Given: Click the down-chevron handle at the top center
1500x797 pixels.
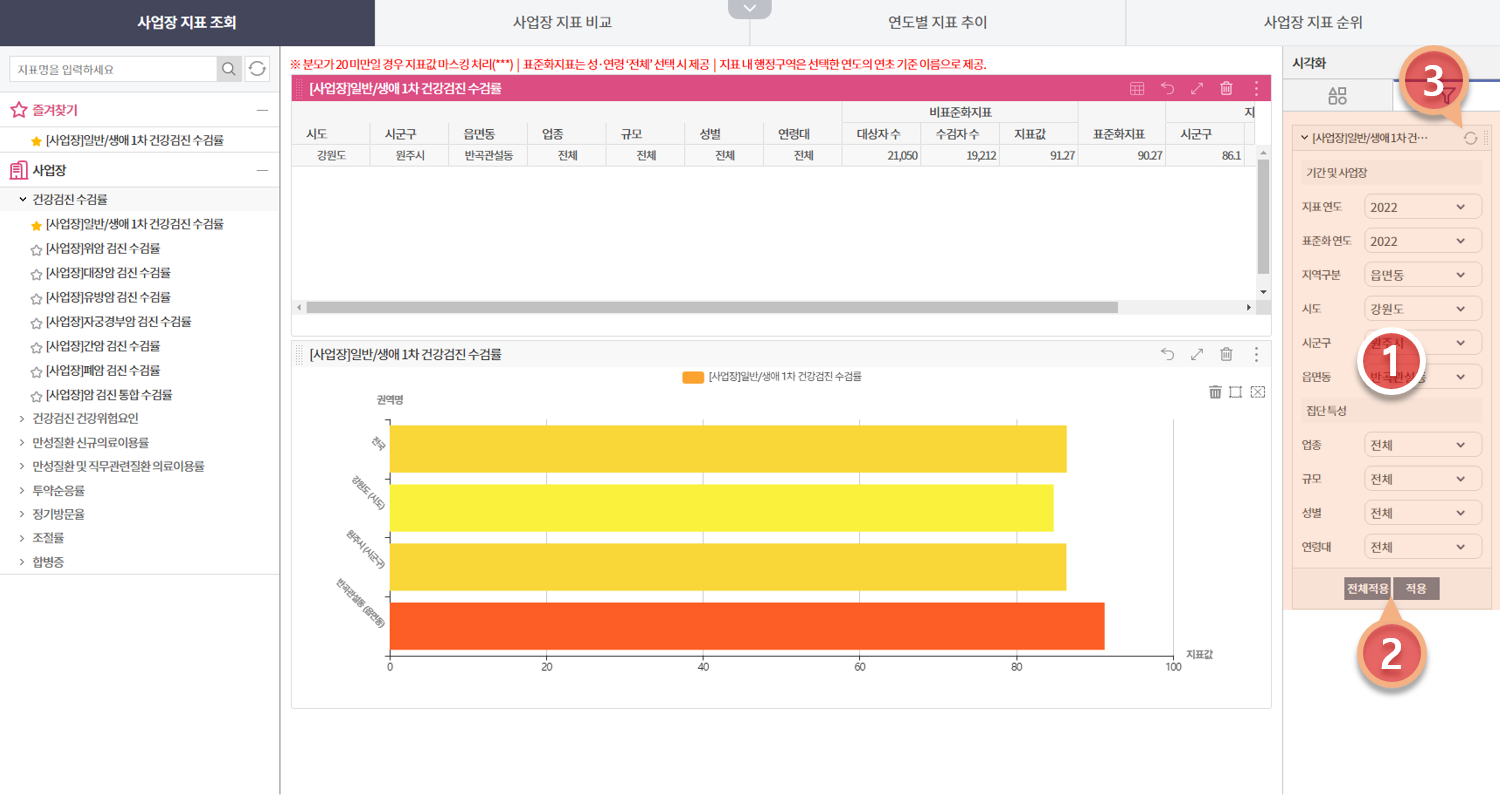Looking at the screenshot, I should [750, 9].
